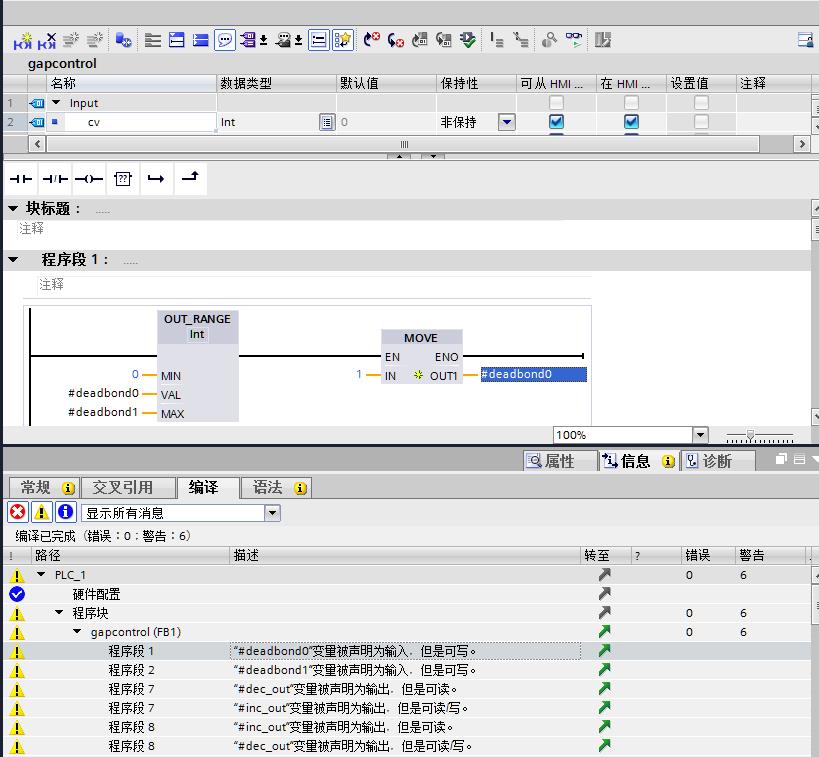Image resolution: width=819 pixels, height=757 pixels.
Task: Open the 显示所有消息 filter dropdown
Action: [x=272, y=512]
